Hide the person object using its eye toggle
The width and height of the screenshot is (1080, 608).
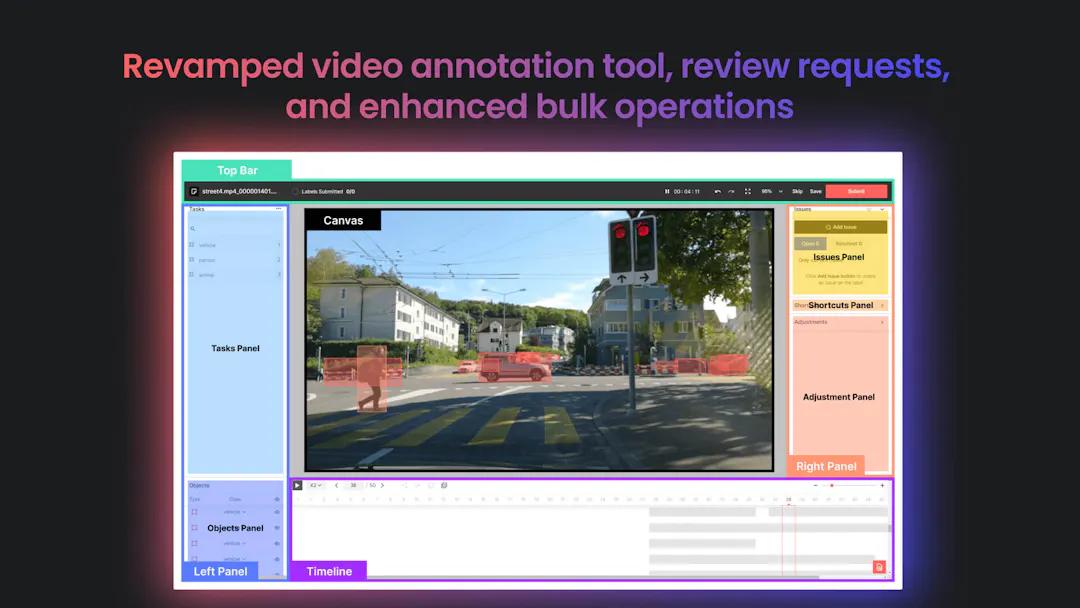(x=276, y=527)
